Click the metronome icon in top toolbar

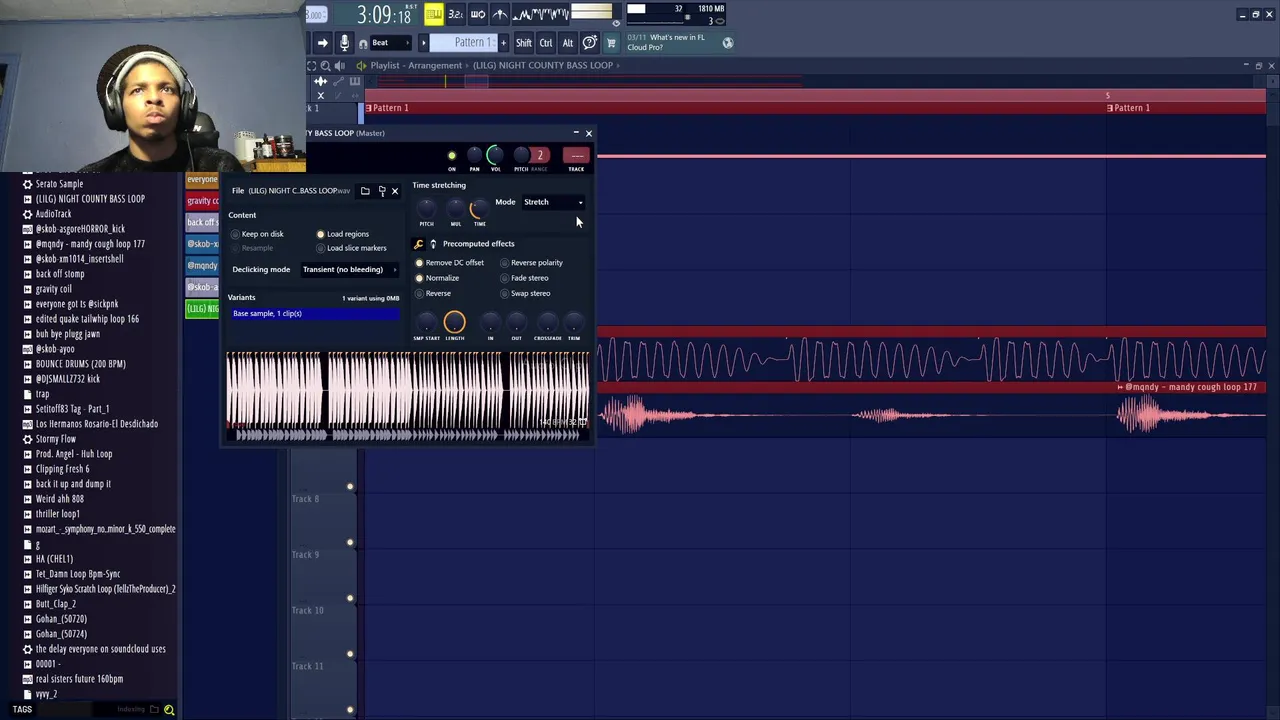click(499, 14)
